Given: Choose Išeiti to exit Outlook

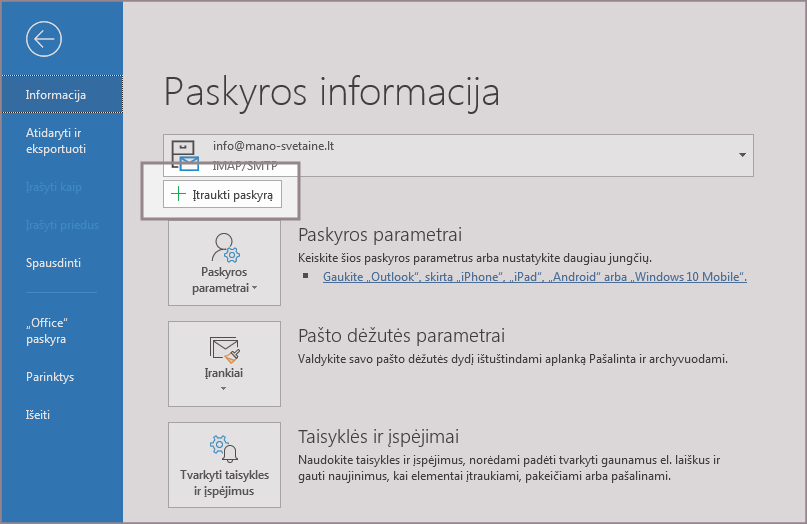Looking at the screenshot, I should pyautogui.click(x=38, y=414).
